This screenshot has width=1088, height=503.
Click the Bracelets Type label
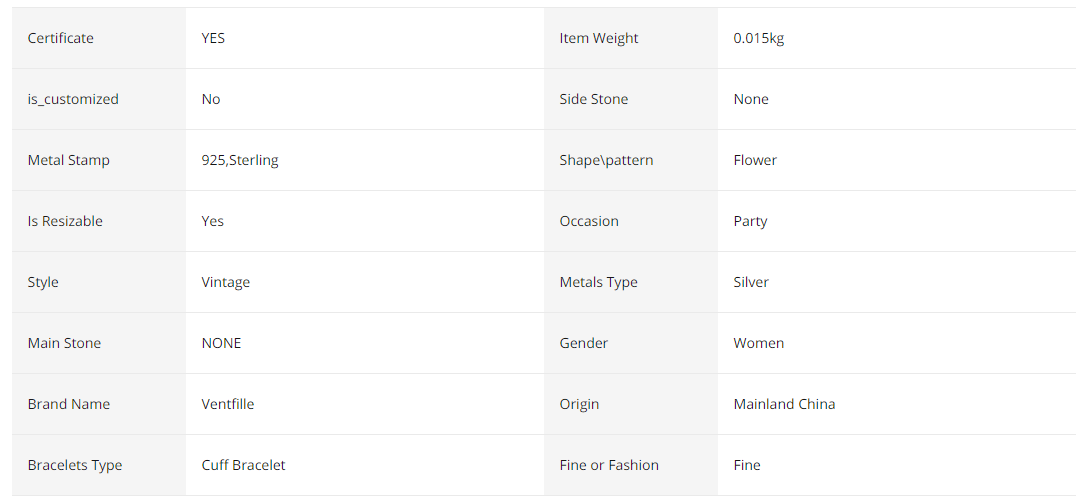click(x=75, y=465)
